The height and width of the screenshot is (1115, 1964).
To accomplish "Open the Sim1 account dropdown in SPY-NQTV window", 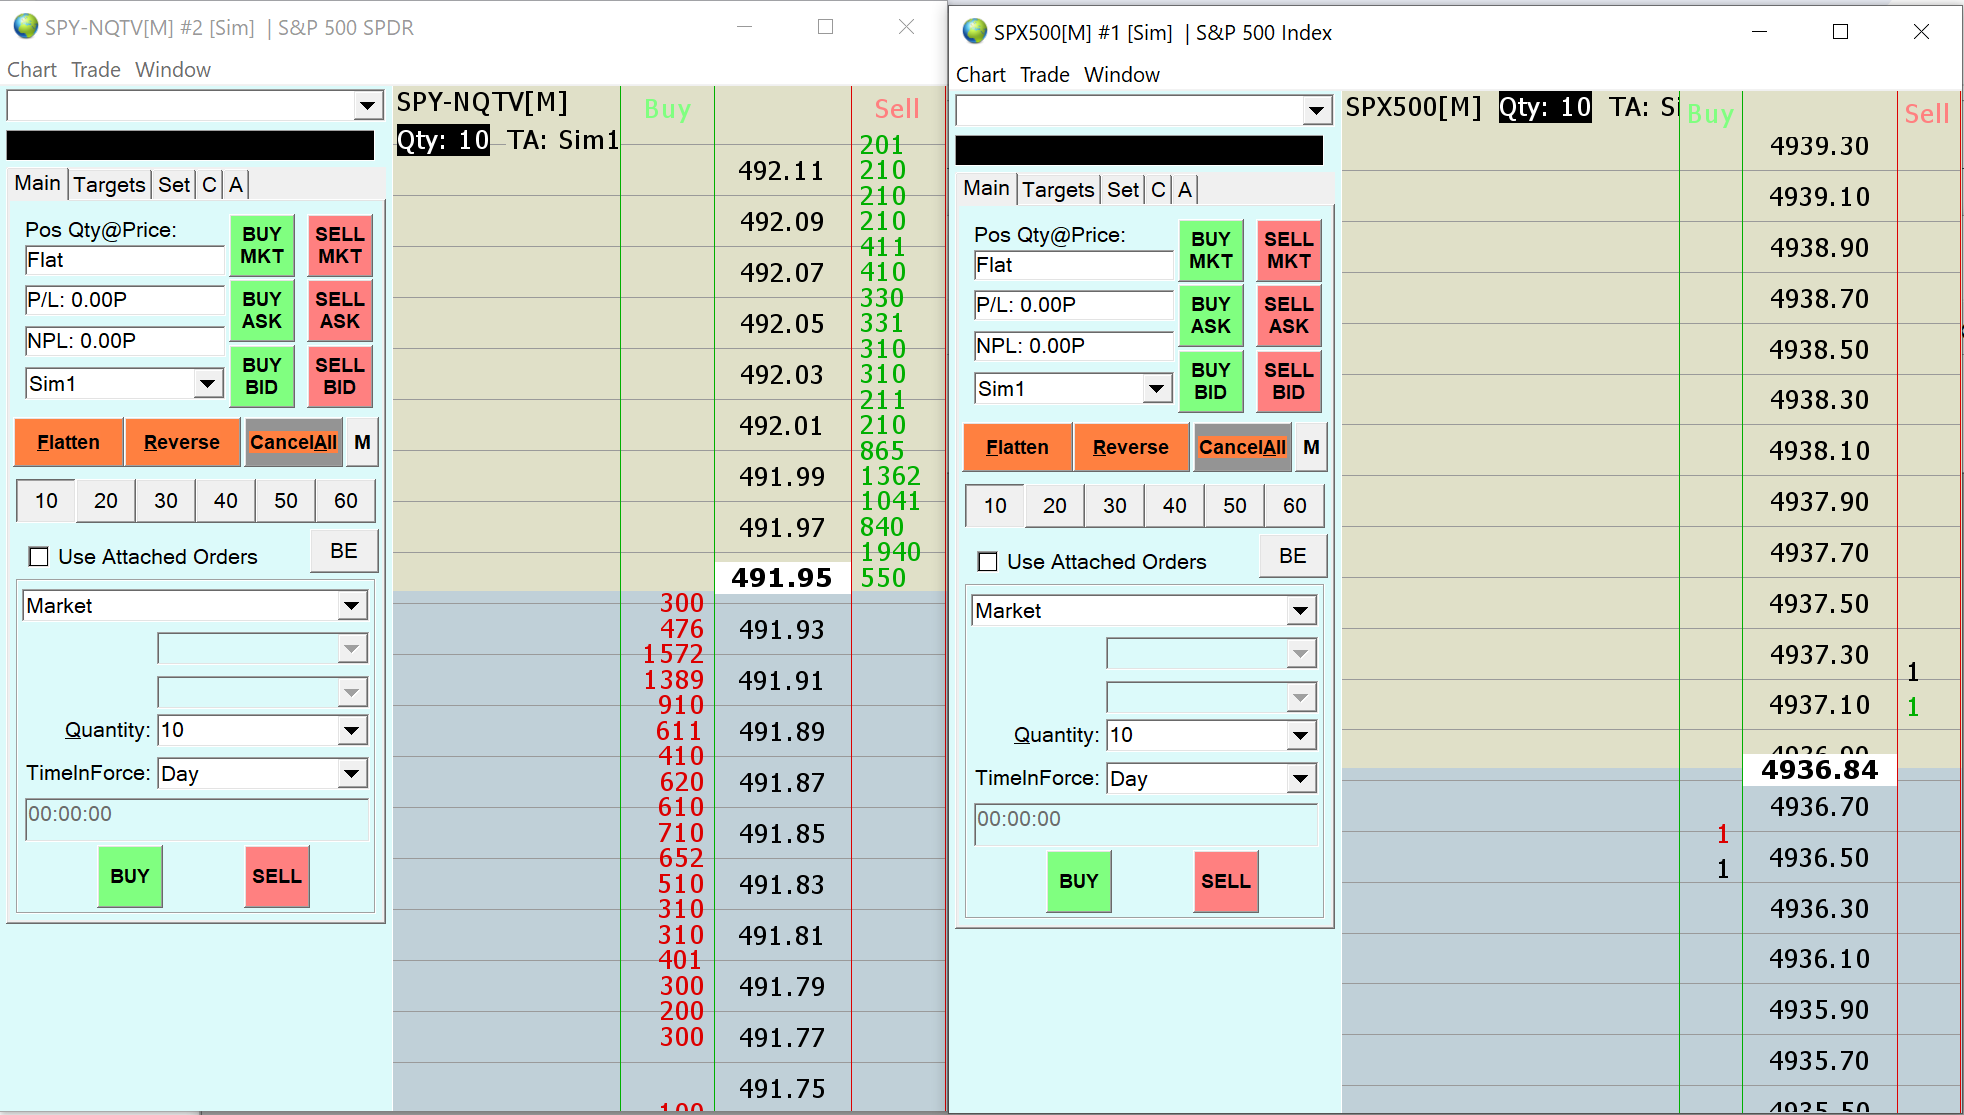I will (207, 384).
